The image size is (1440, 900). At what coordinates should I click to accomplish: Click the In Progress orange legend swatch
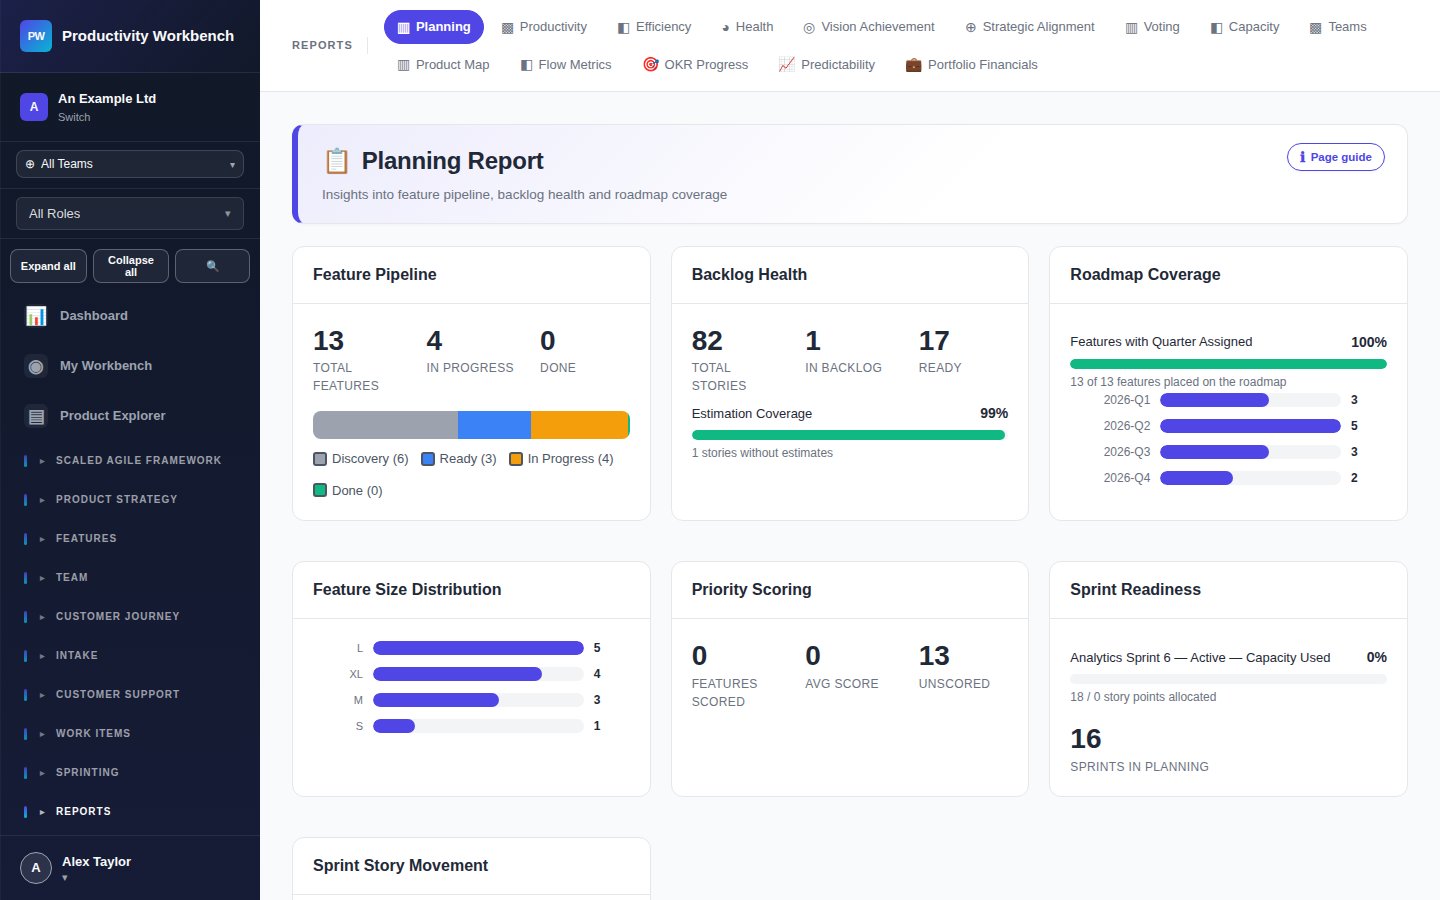pos(516,459)
